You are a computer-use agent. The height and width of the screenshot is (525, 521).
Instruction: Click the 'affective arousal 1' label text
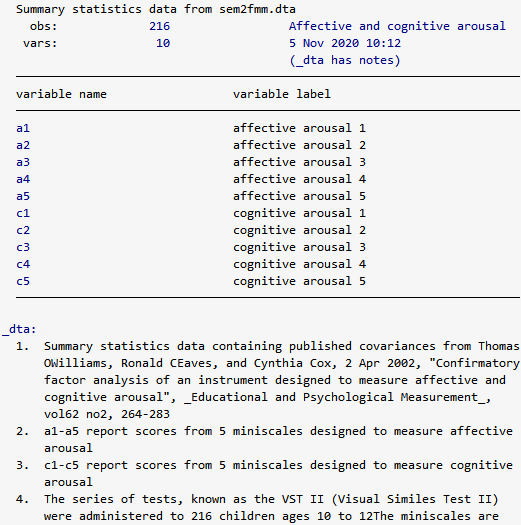299,128
